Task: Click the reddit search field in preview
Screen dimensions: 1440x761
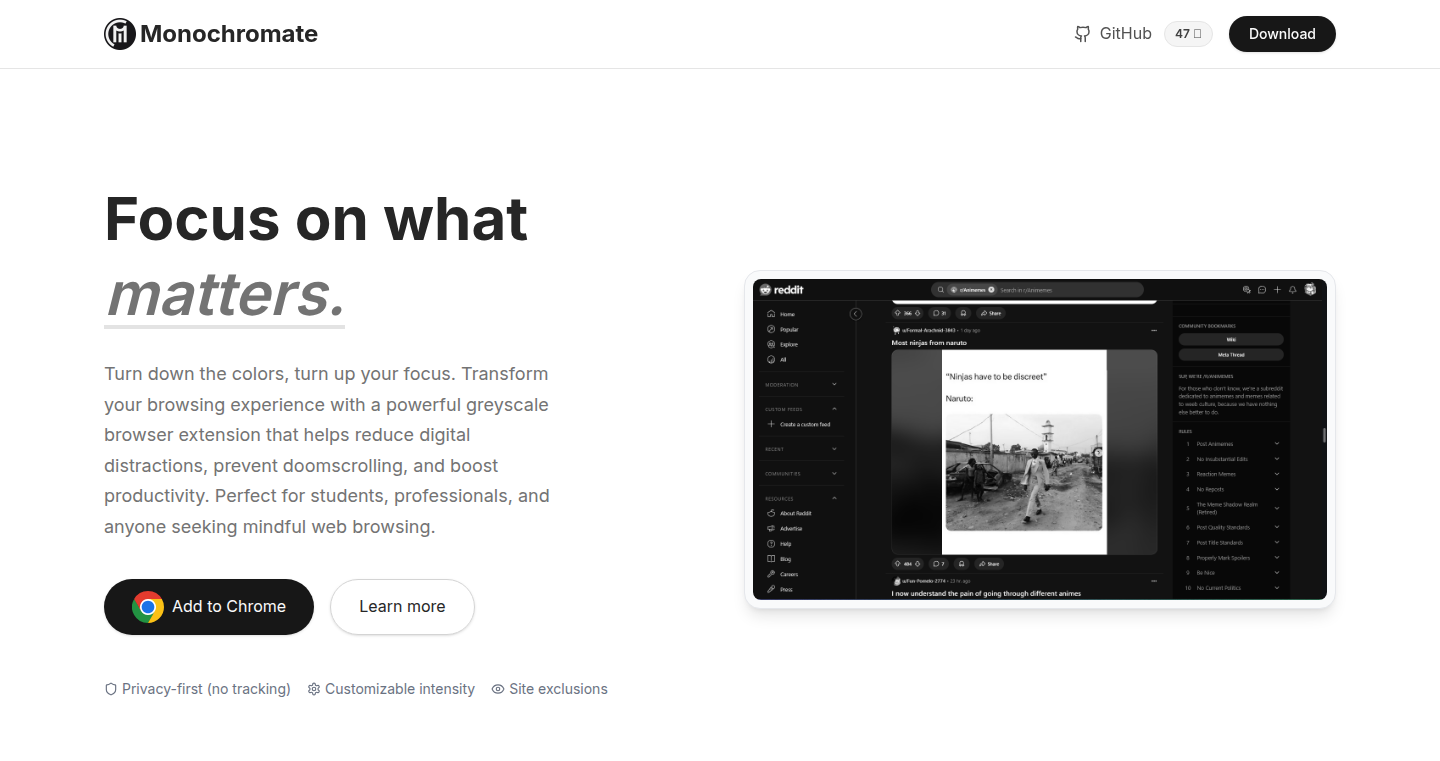Action: pos(1037,290)
